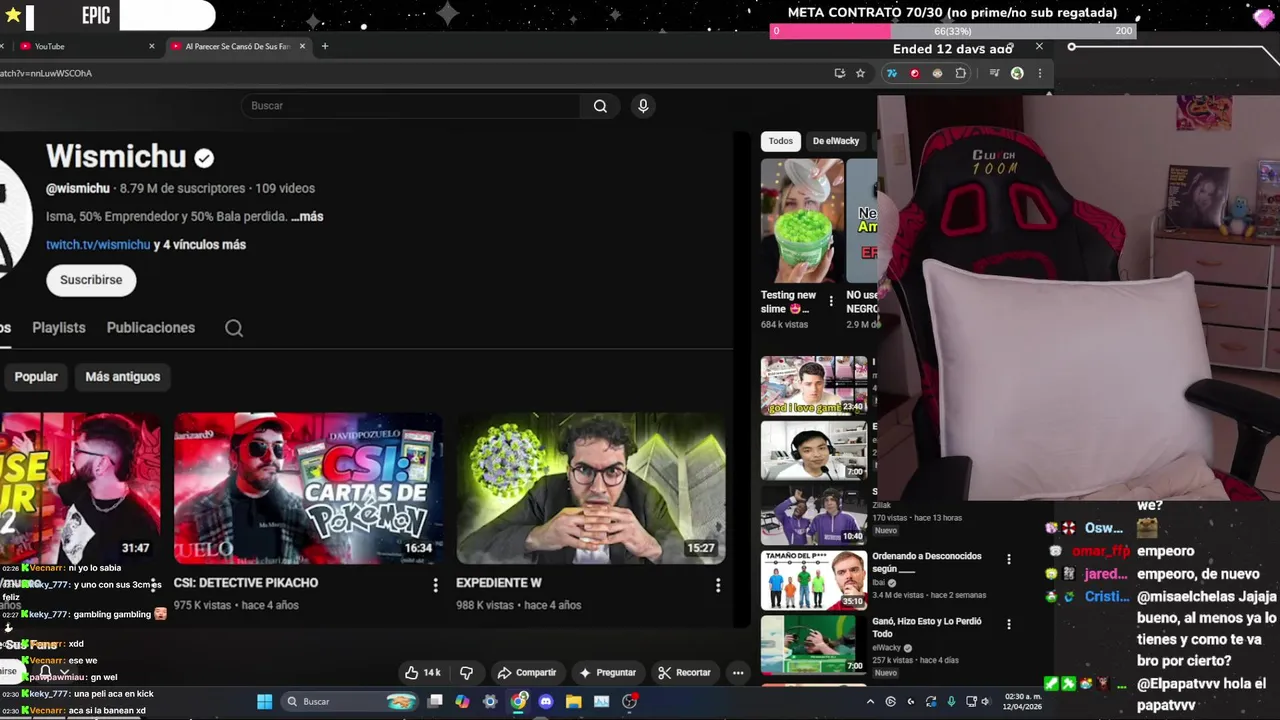The image size is (1280, 720).
Task: Open options menu for Expediente W video
Action: pos(717,585)
